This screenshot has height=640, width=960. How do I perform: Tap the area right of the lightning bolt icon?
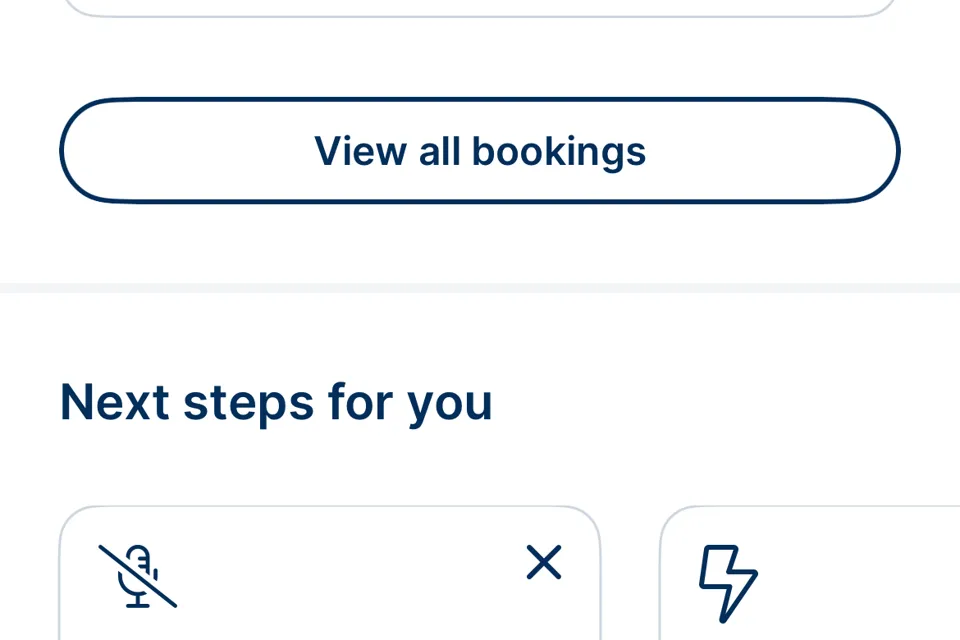pyautogui.click(x=857, y=582)
